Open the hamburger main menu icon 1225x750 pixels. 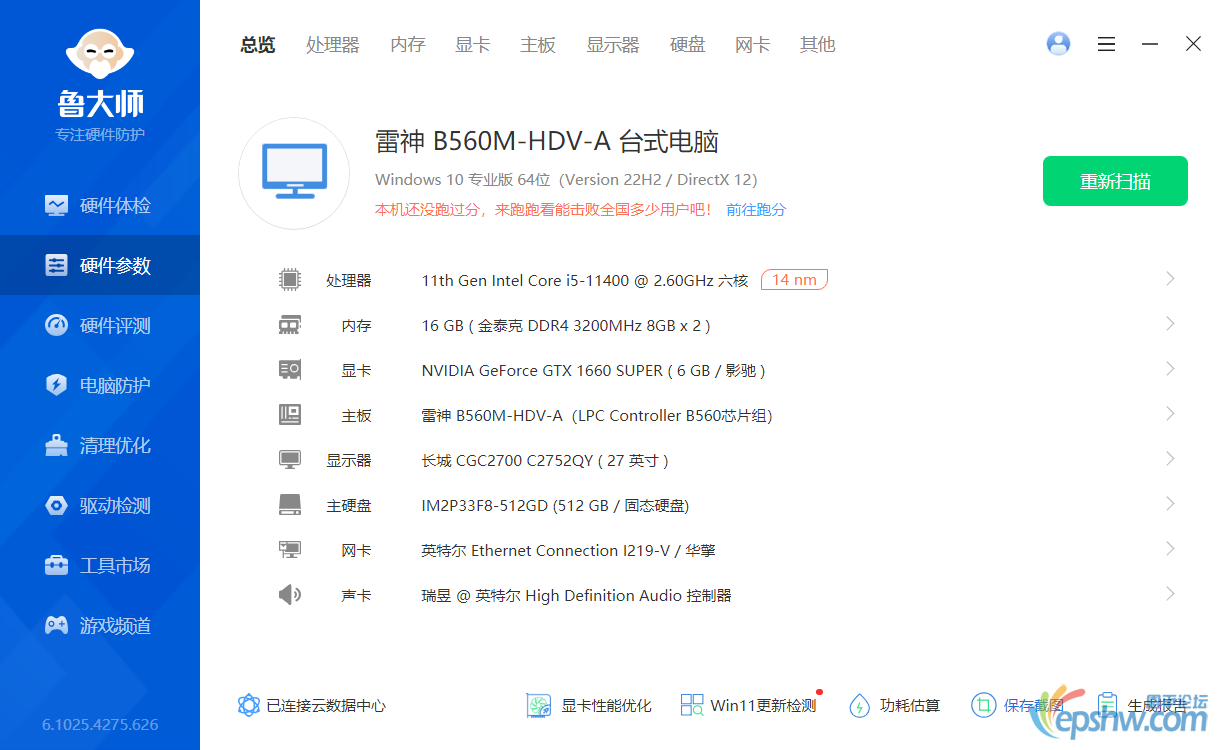pyautogui.click(x=1106, y=44)
